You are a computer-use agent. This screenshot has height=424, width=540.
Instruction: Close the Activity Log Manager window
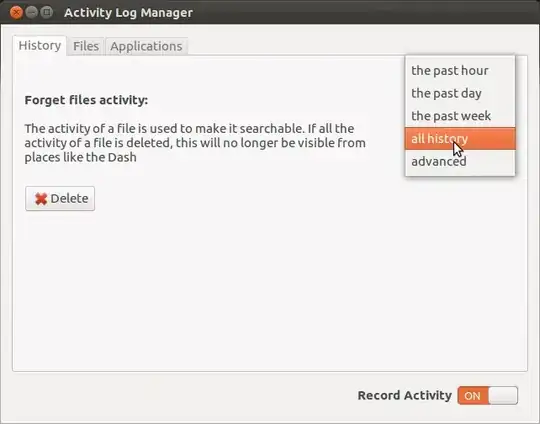pyautogui.click(x=16, y=12)
